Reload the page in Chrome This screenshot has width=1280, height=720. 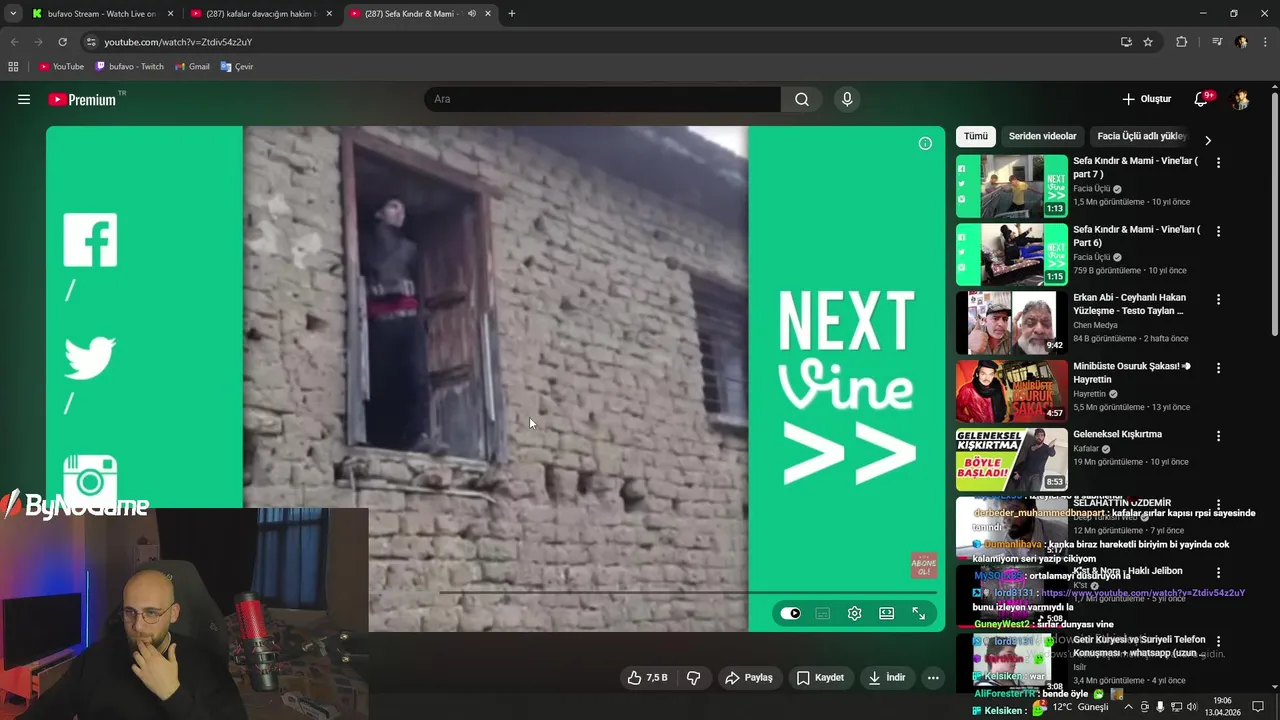[62, 42]
